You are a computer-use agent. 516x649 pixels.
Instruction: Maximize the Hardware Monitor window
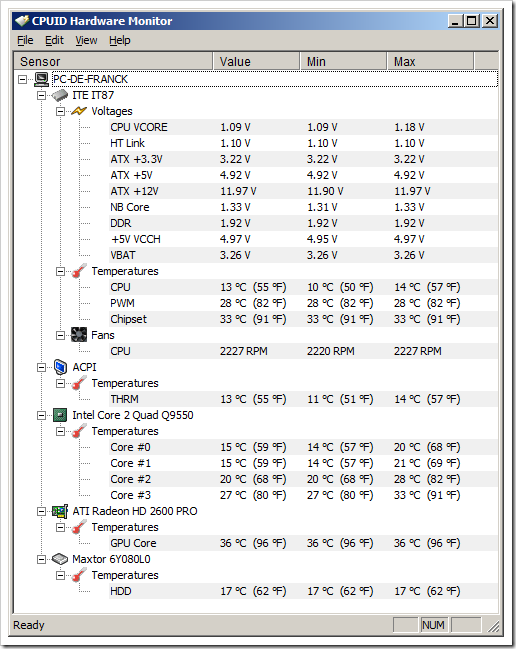coord(471,21)
